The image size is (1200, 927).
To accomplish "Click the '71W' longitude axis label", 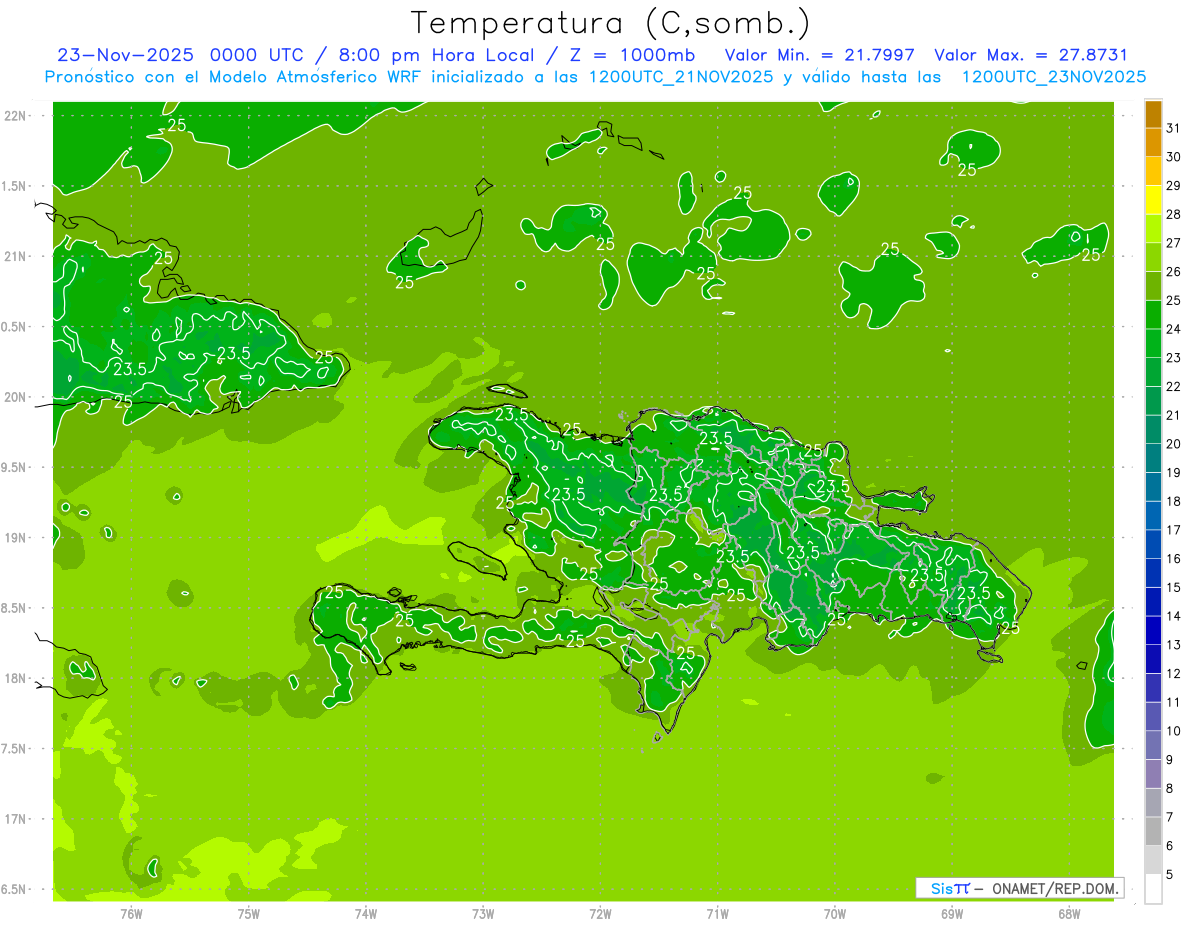I will (717, 914).
